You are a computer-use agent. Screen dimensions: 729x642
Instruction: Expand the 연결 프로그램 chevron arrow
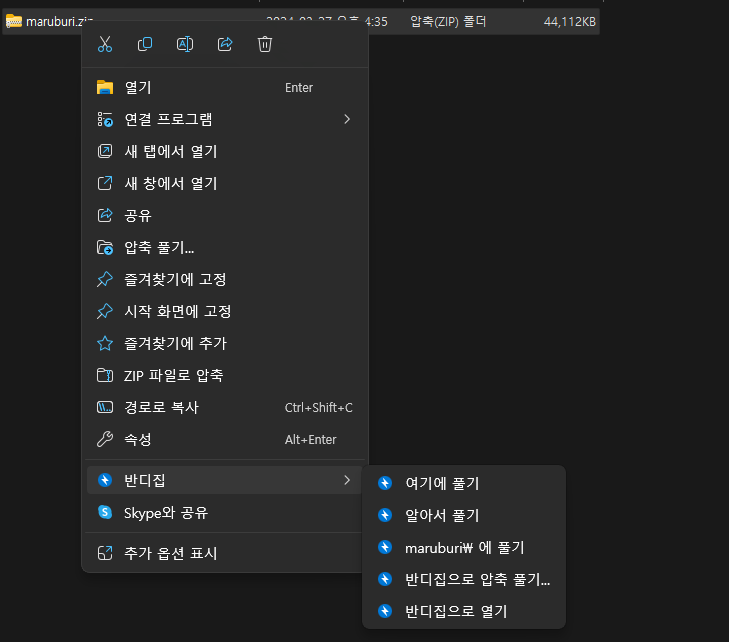point(347,119)
